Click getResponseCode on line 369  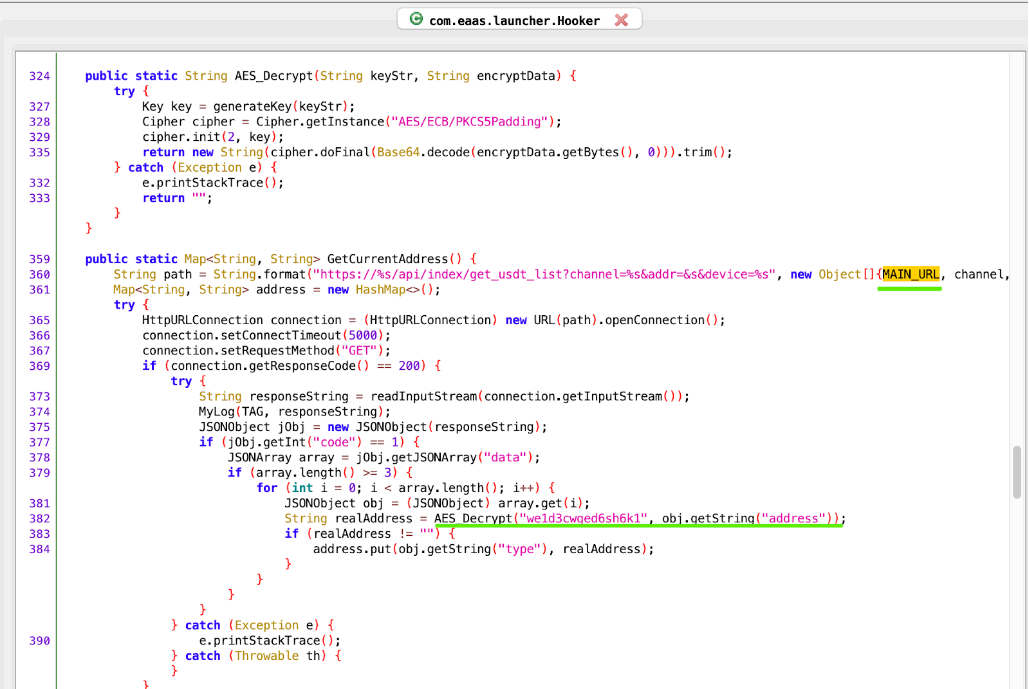(303, 366)
